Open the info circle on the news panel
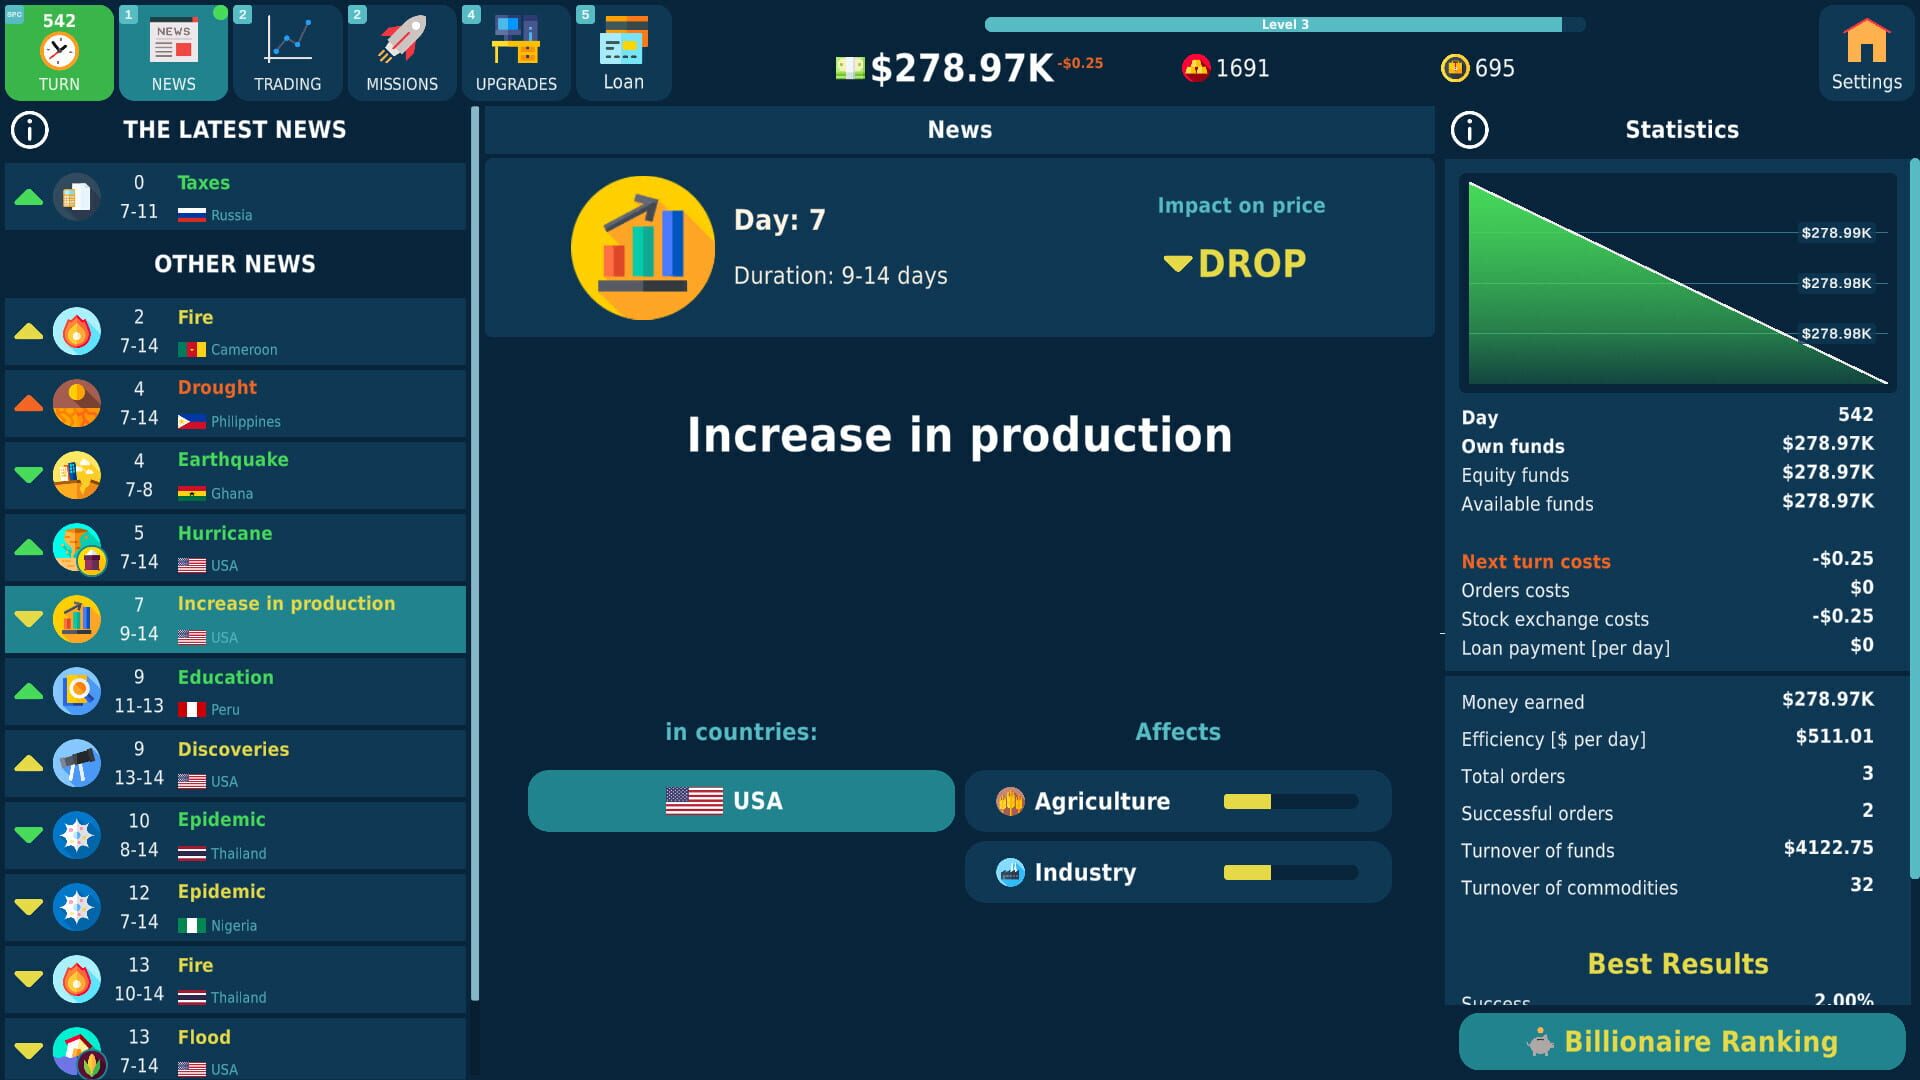1920x1080 pixels. [27, 128]
